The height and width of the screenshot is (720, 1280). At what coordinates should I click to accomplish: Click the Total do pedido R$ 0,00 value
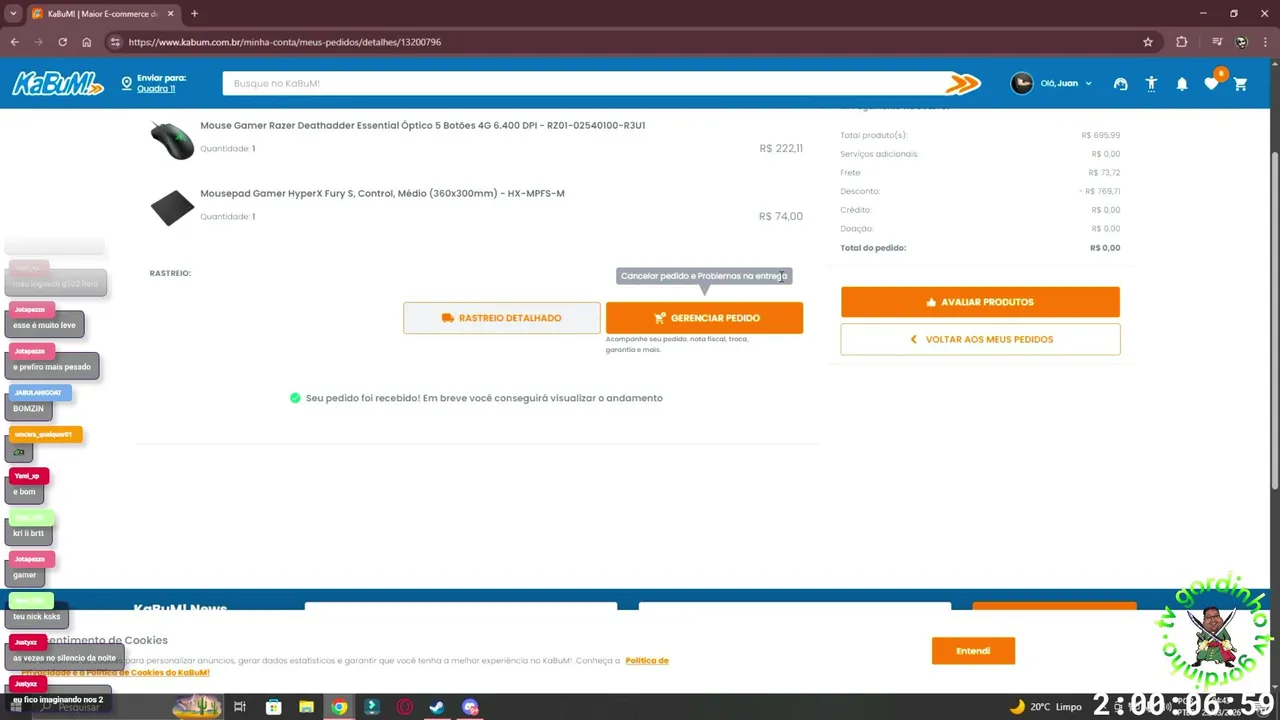tap(1105, 248)
